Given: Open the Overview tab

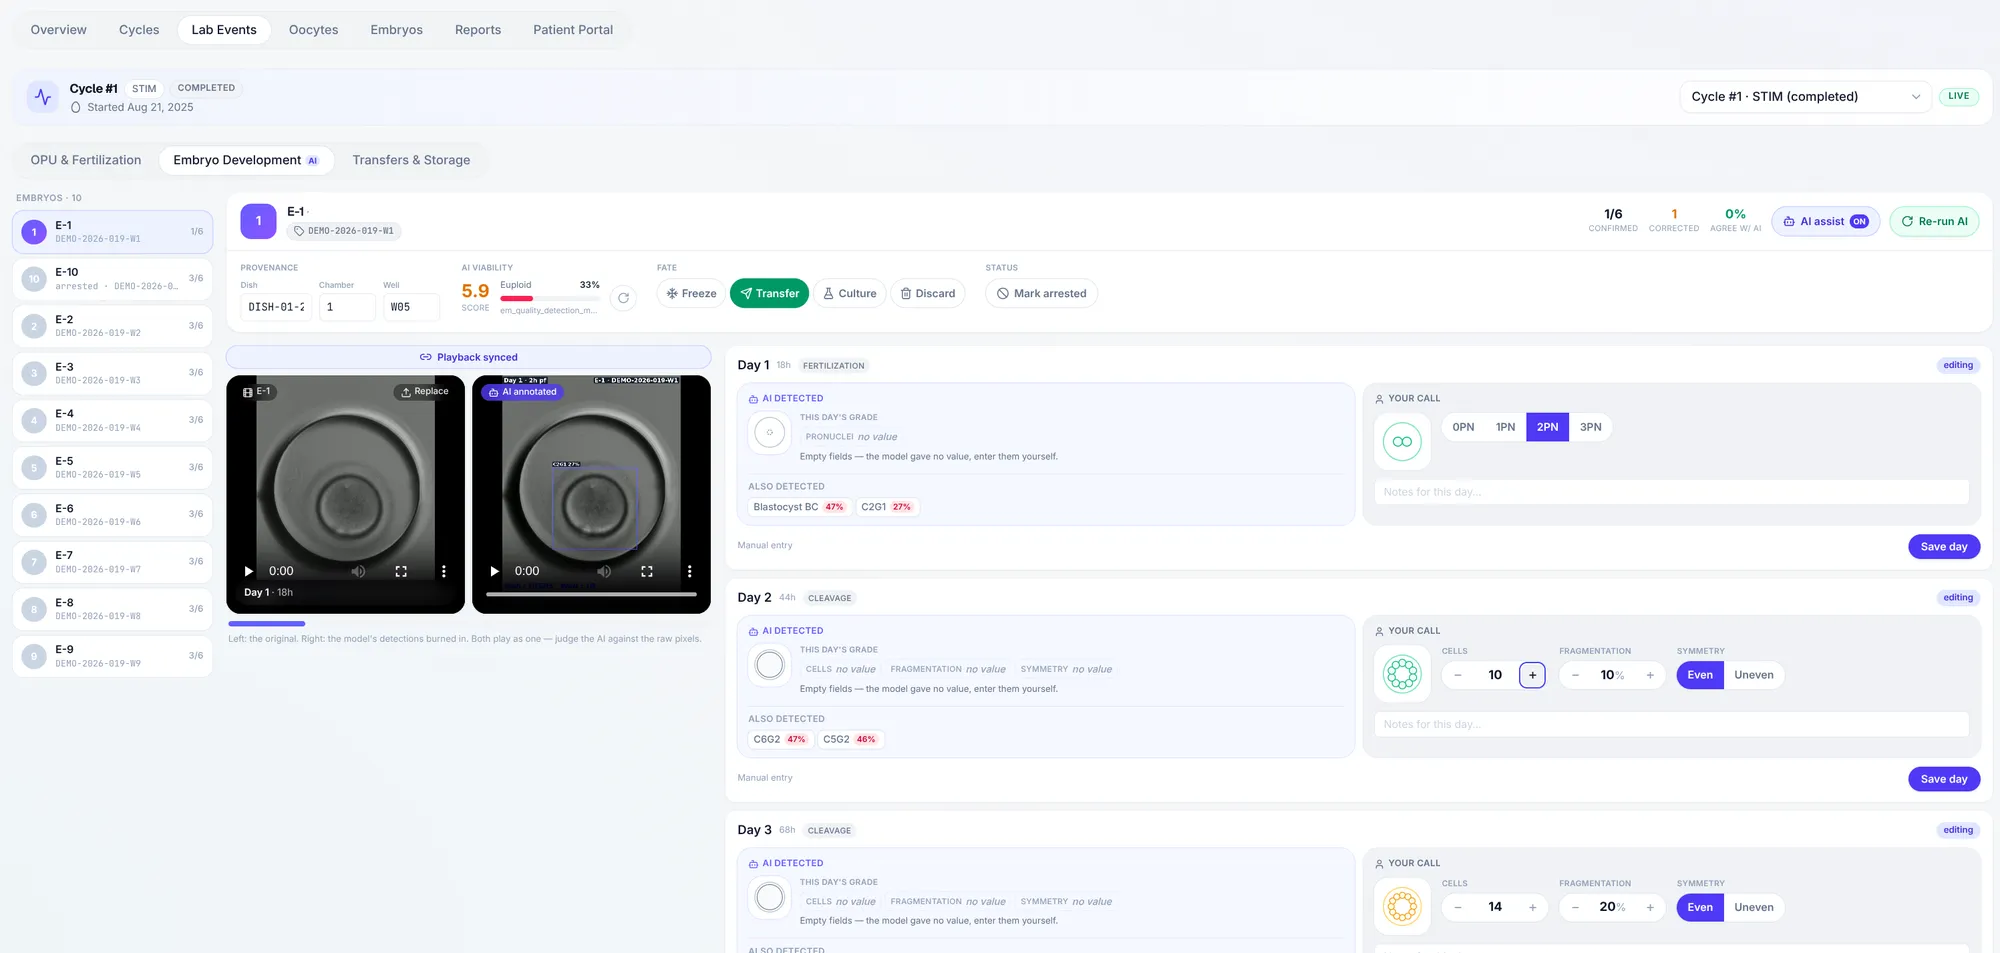Looking at the screenshot, I should pyautogui.click(x=58, y=30).
